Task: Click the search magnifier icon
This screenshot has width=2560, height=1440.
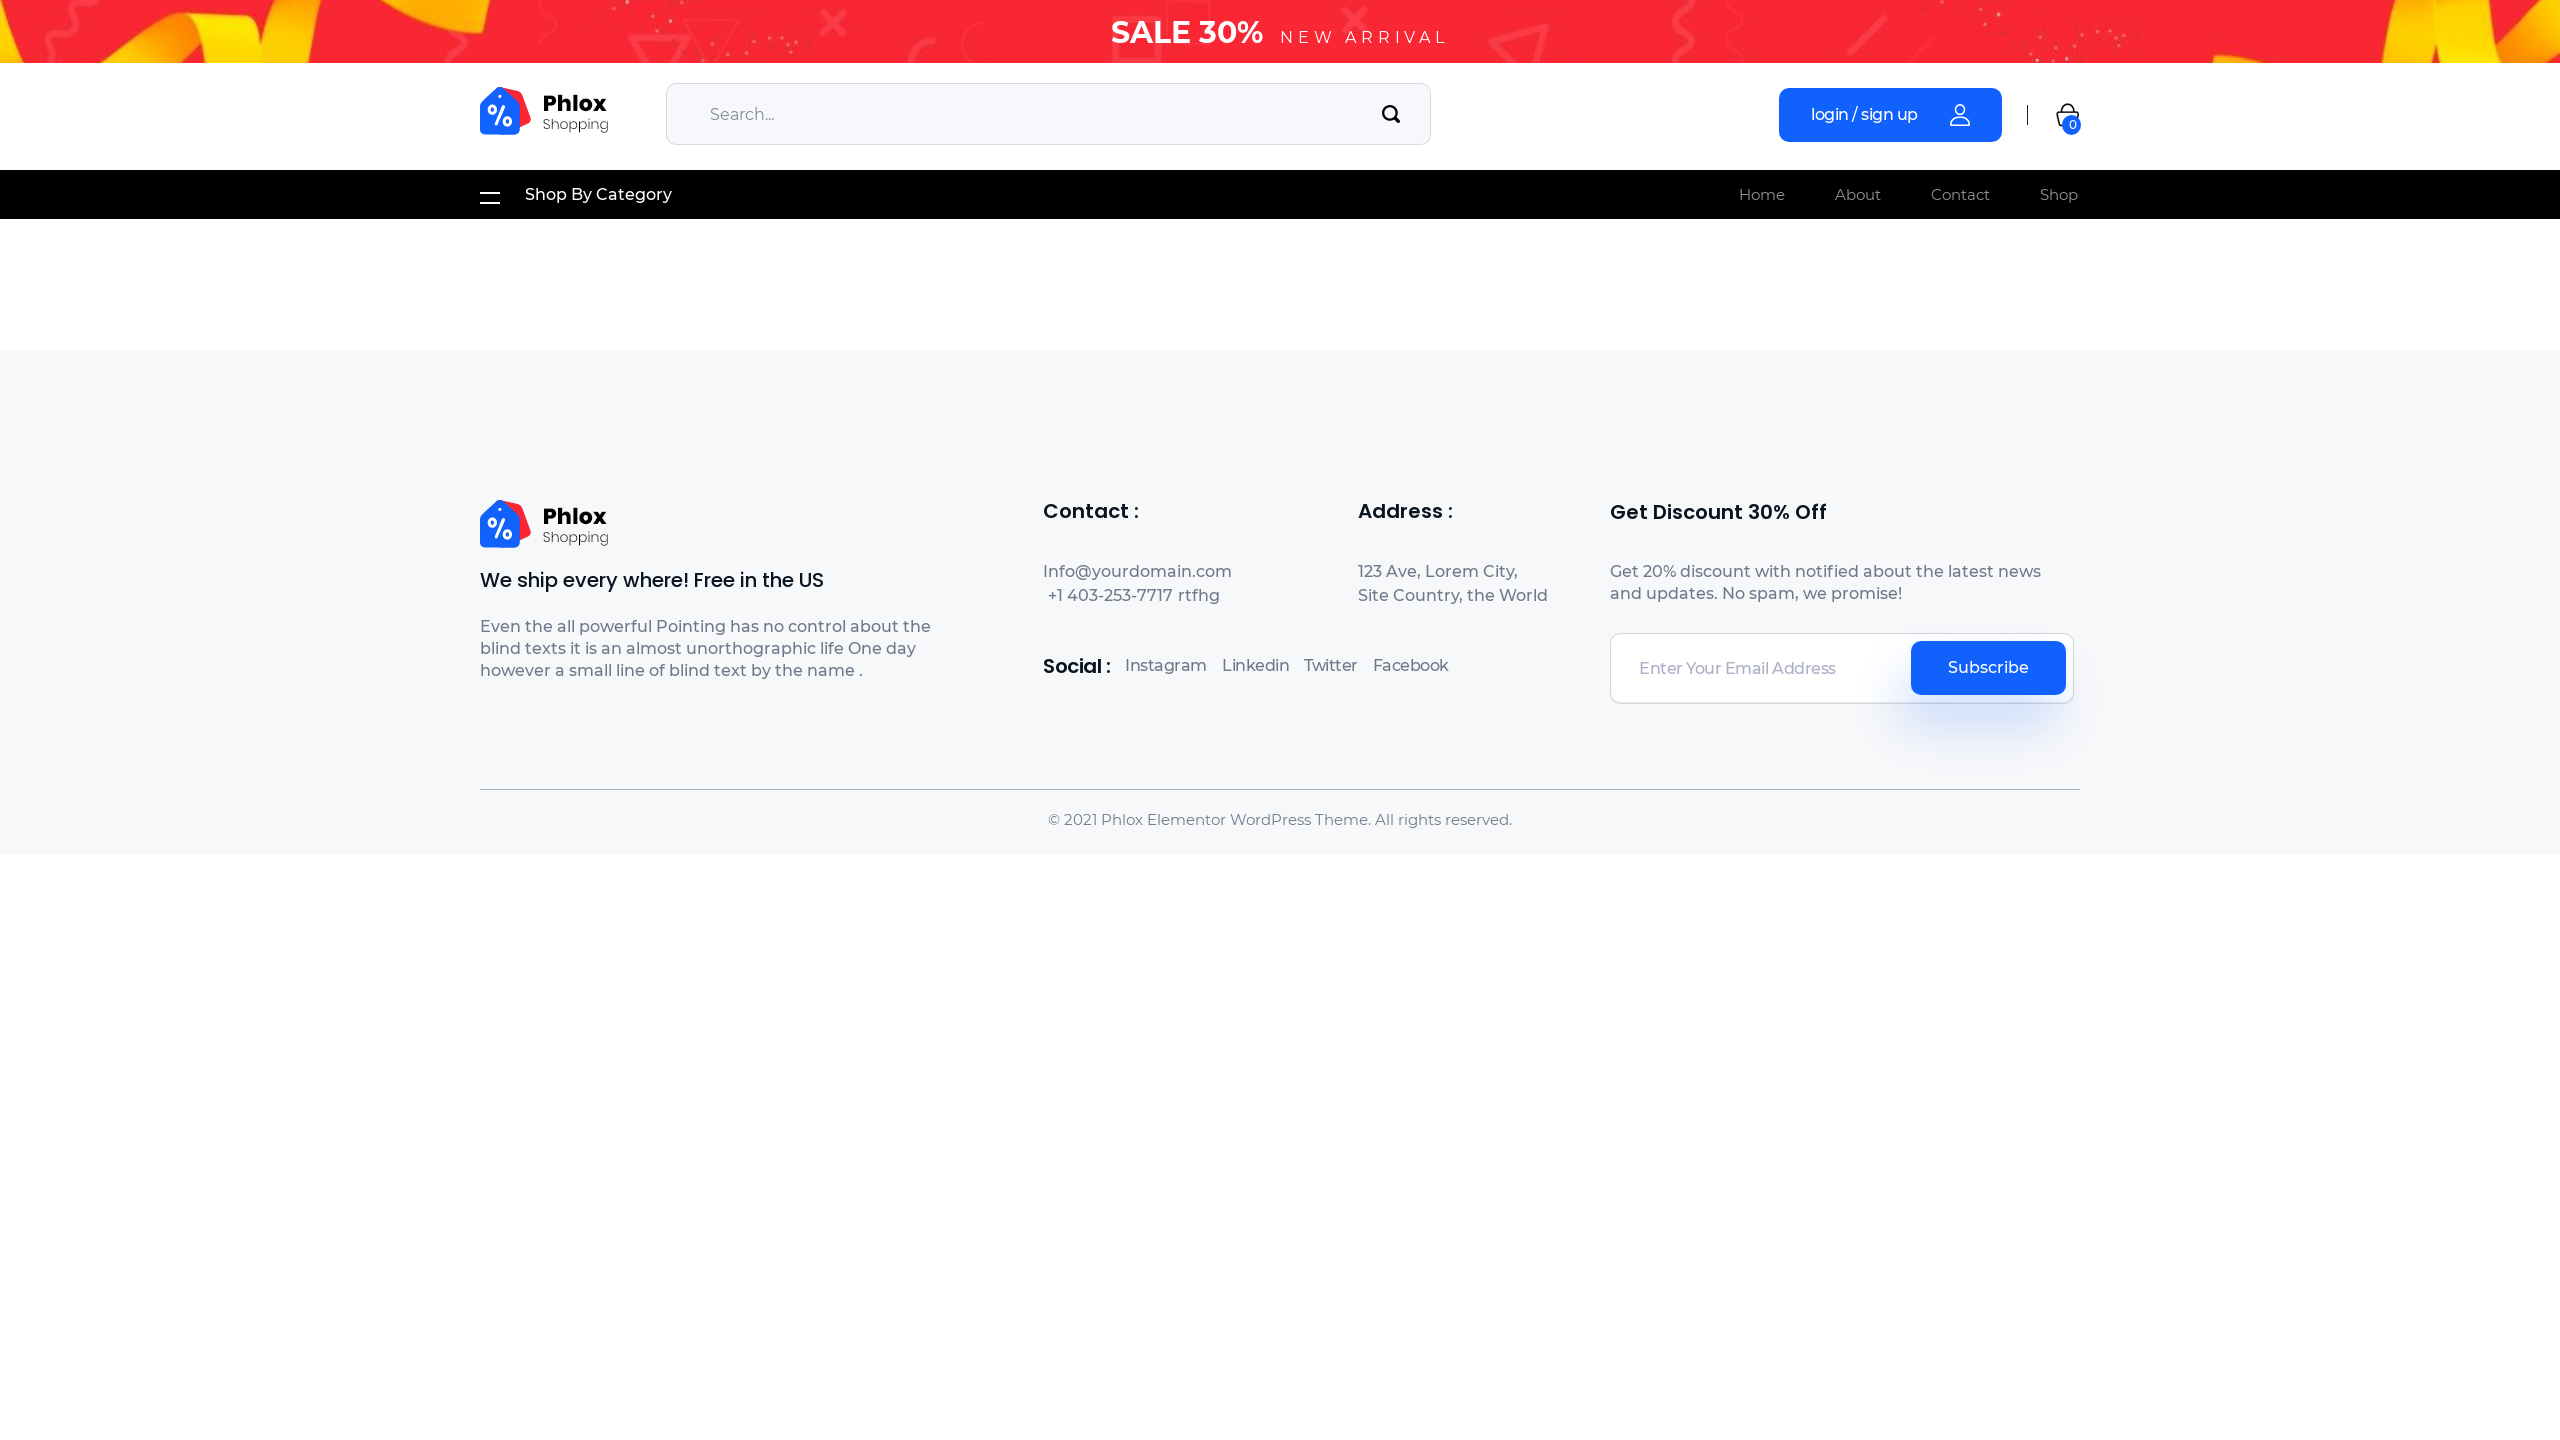Action: 1390,114
